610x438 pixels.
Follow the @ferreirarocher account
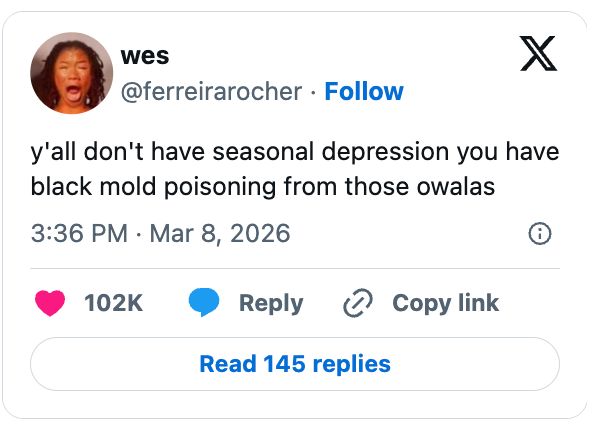[364, 91]
